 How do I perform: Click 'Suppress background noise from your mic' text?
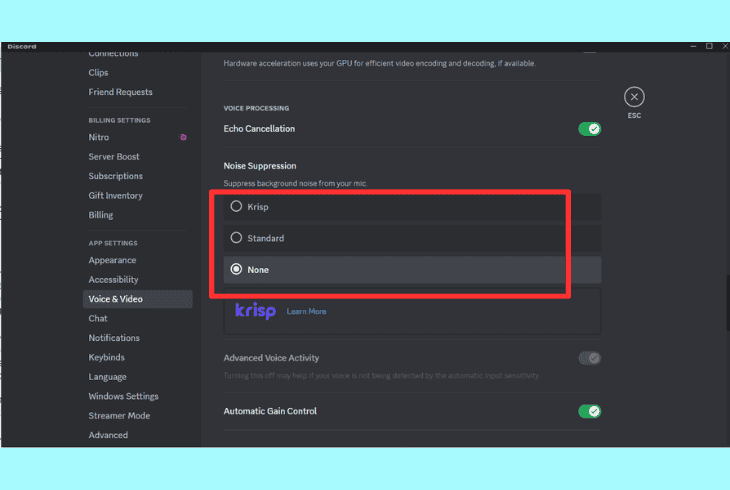pyautogui.click(x=295, y=184)
